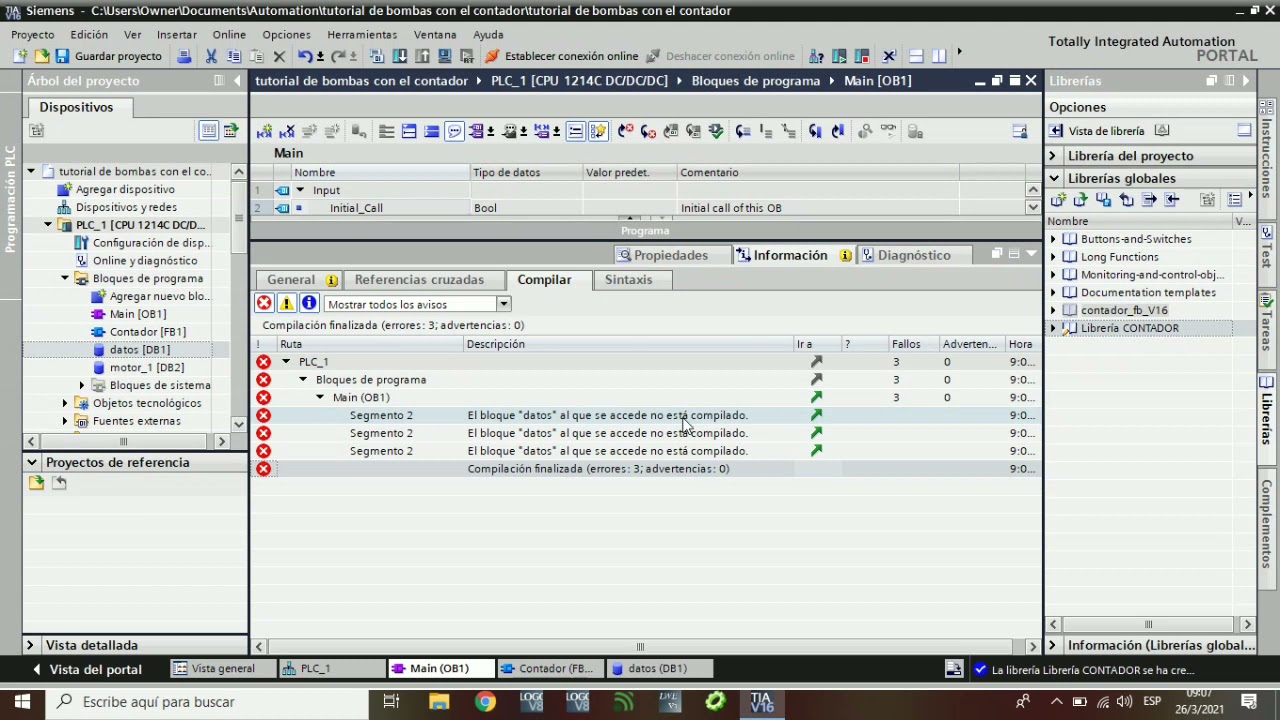Open the Online menu

(229, 34)
